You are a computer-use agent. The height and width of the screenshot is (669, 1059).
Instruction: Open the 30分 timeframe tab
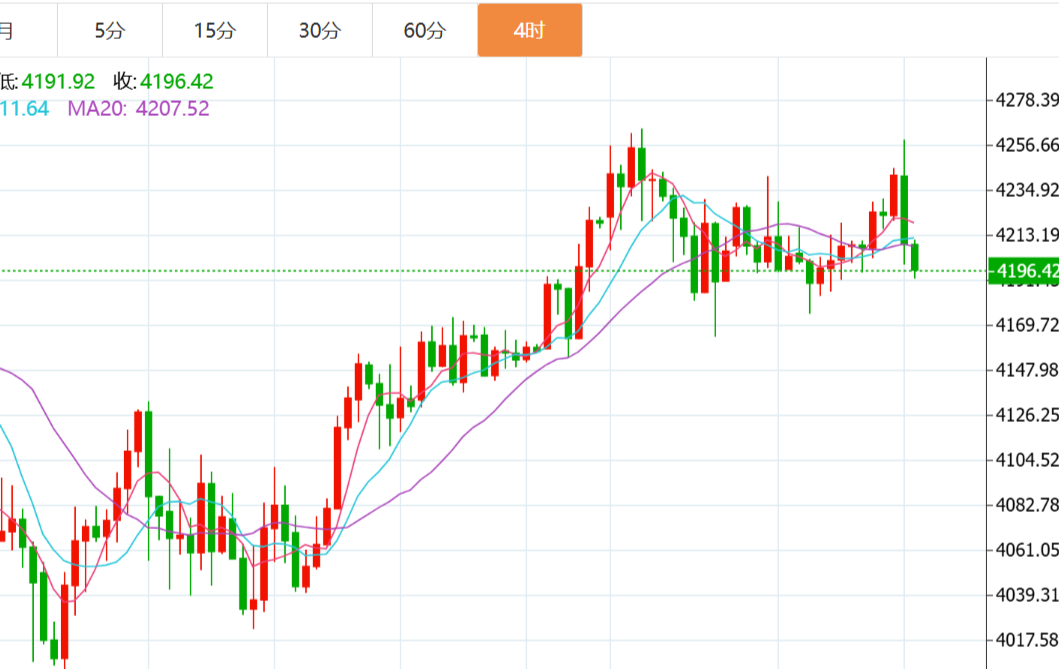click(x=319, y=30)
